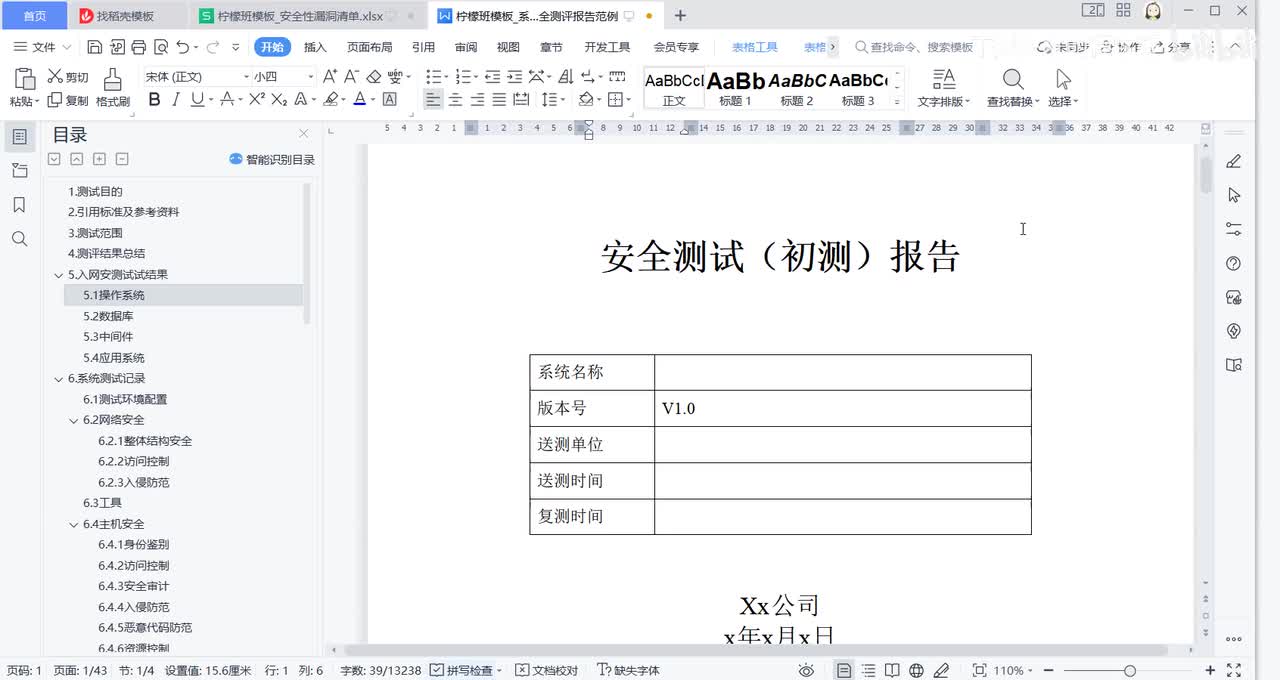
Task: Select align right paragraph button
Action: coord(477,99)
